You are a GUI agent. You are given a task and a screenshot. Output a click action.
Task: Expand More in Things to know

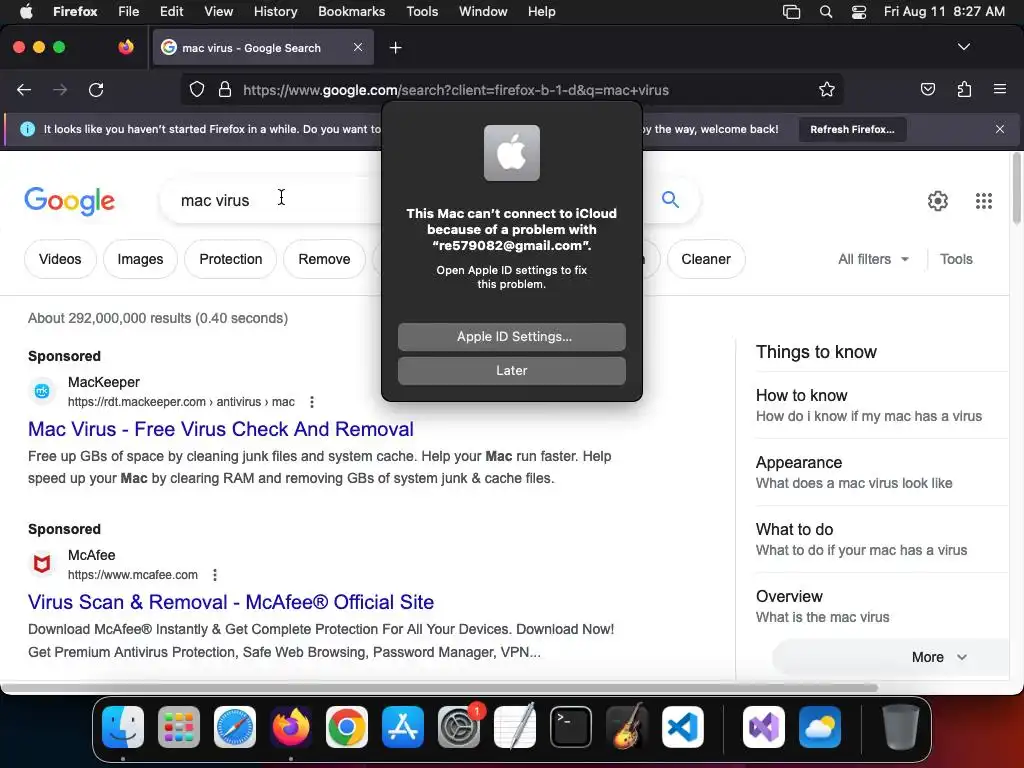click(938, 657)
